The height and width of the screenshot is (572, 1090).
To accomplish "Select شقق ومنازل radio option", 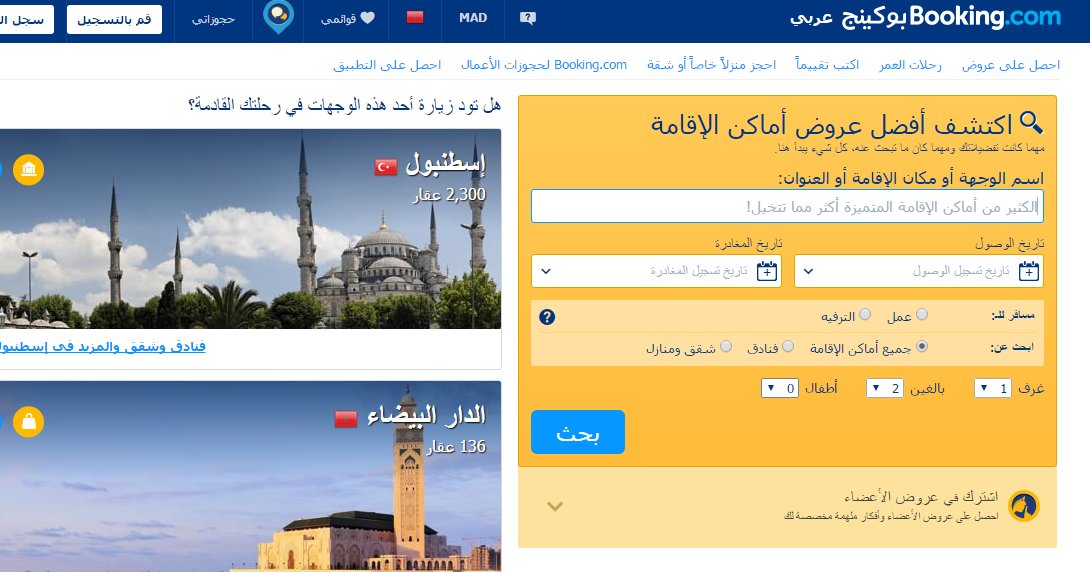I will coord(726,347).
